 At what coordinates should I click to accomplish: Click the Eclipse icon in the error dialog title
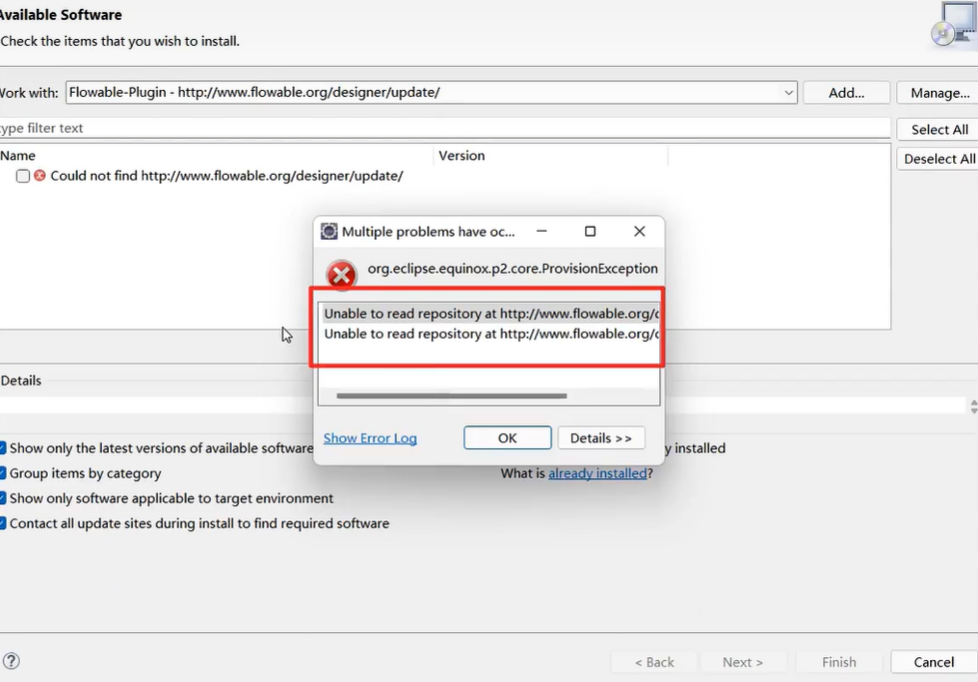(329, 231)
